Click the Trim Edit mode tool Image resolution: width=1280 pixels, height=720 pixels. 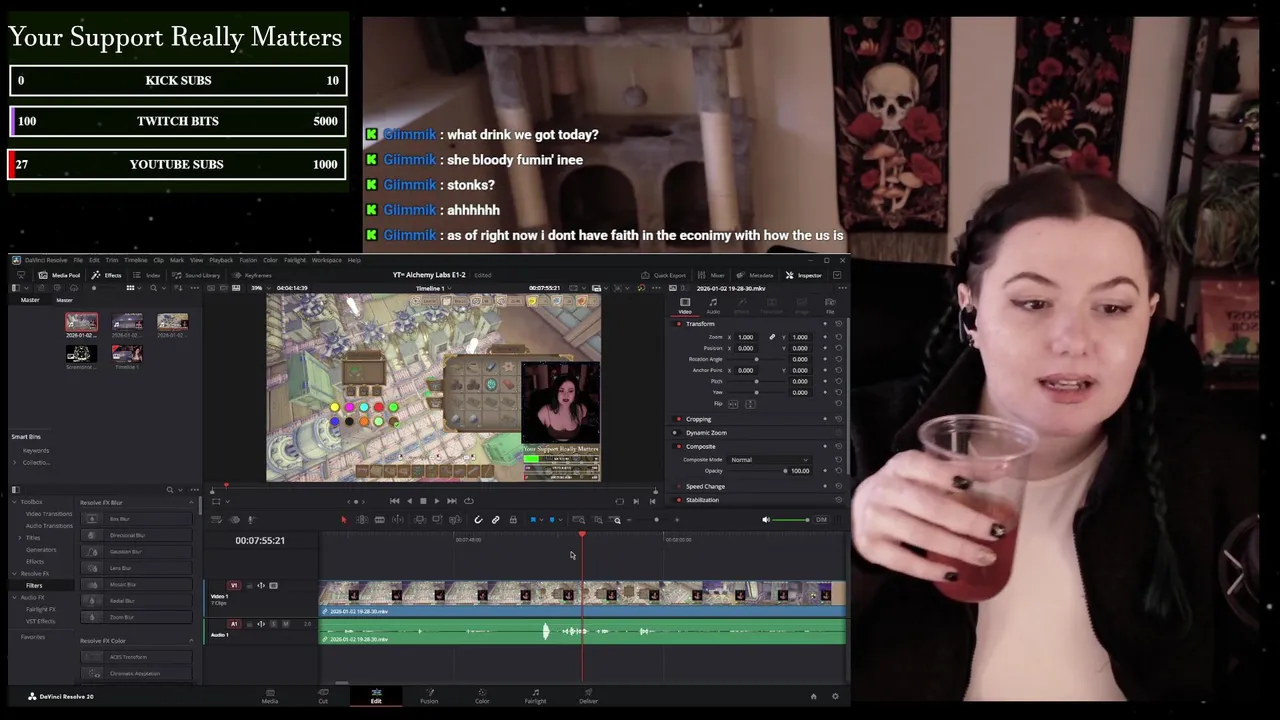pyautogui.click(x=361, y=520)
